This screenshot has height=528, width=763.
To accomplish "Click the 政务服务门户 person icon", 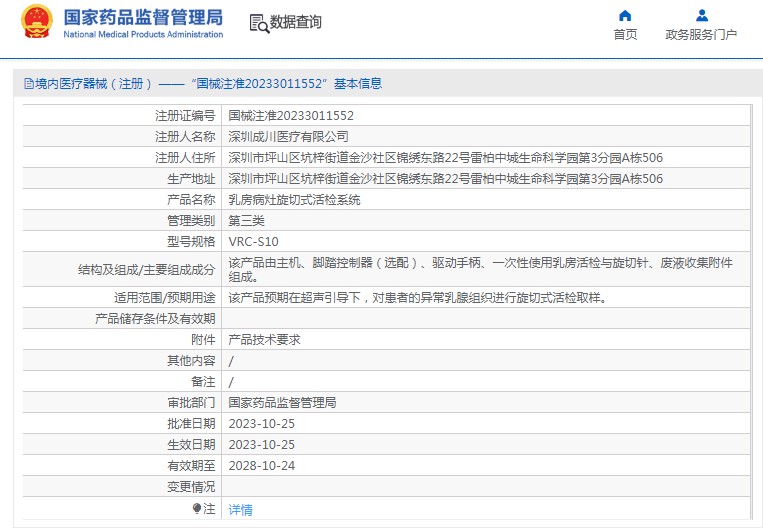I will point(701,15).
